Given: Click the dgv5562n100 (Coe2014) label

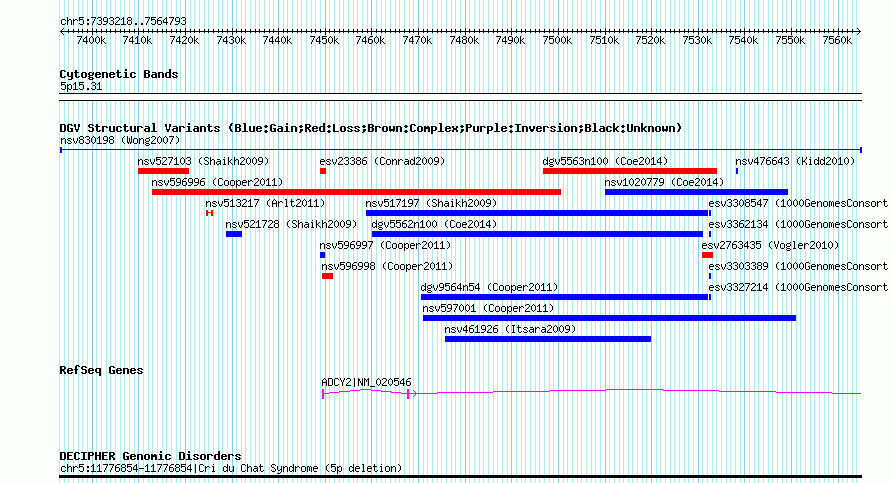Looking at the screenshot, I should [434, 224].
